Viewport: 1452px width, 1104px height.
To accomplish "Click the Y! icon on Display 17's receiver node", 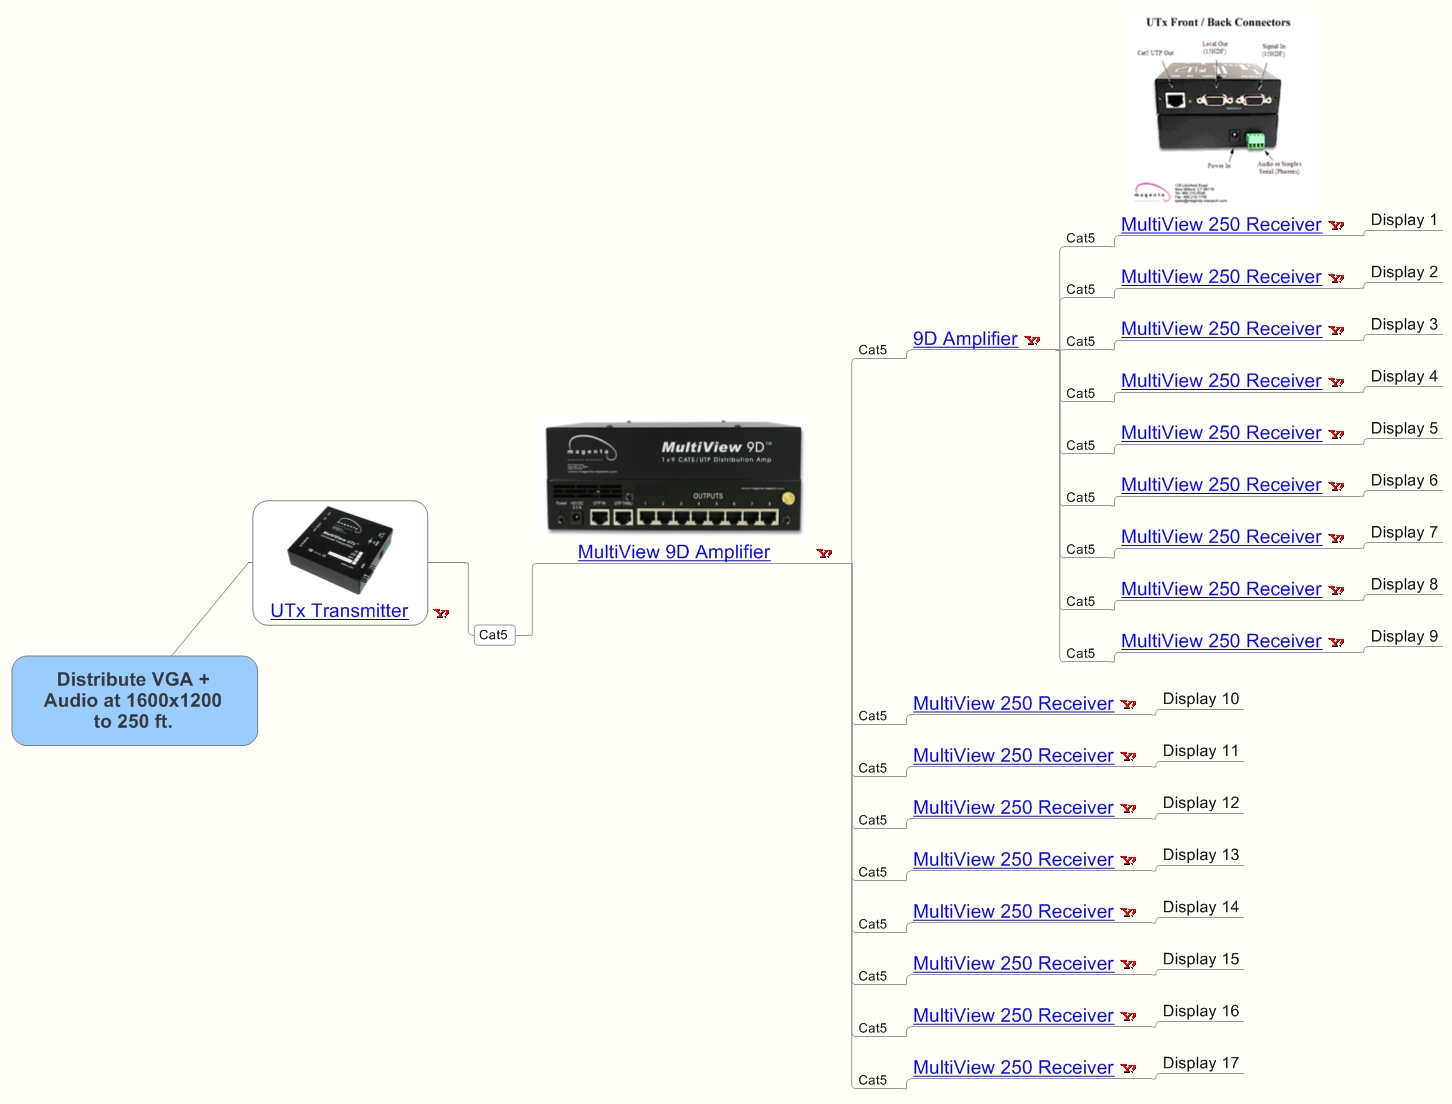I will pyautogui.click(x=1129, y=1070).
